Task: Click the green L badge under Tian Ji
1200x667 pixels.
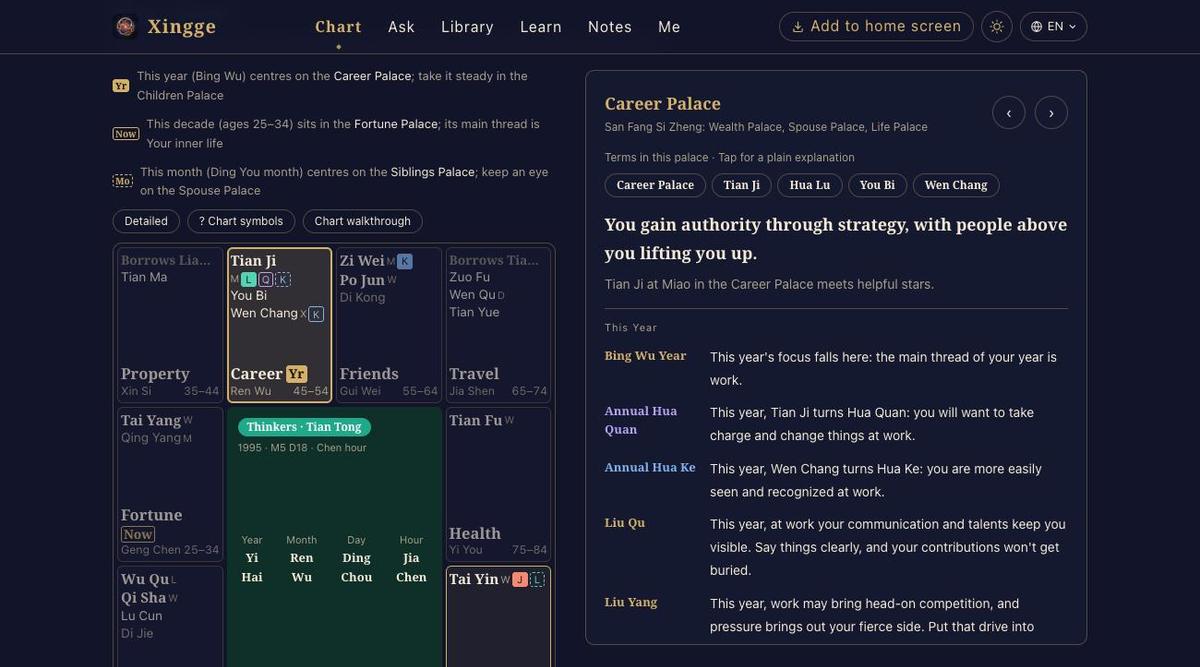Action: coord(249,280)
